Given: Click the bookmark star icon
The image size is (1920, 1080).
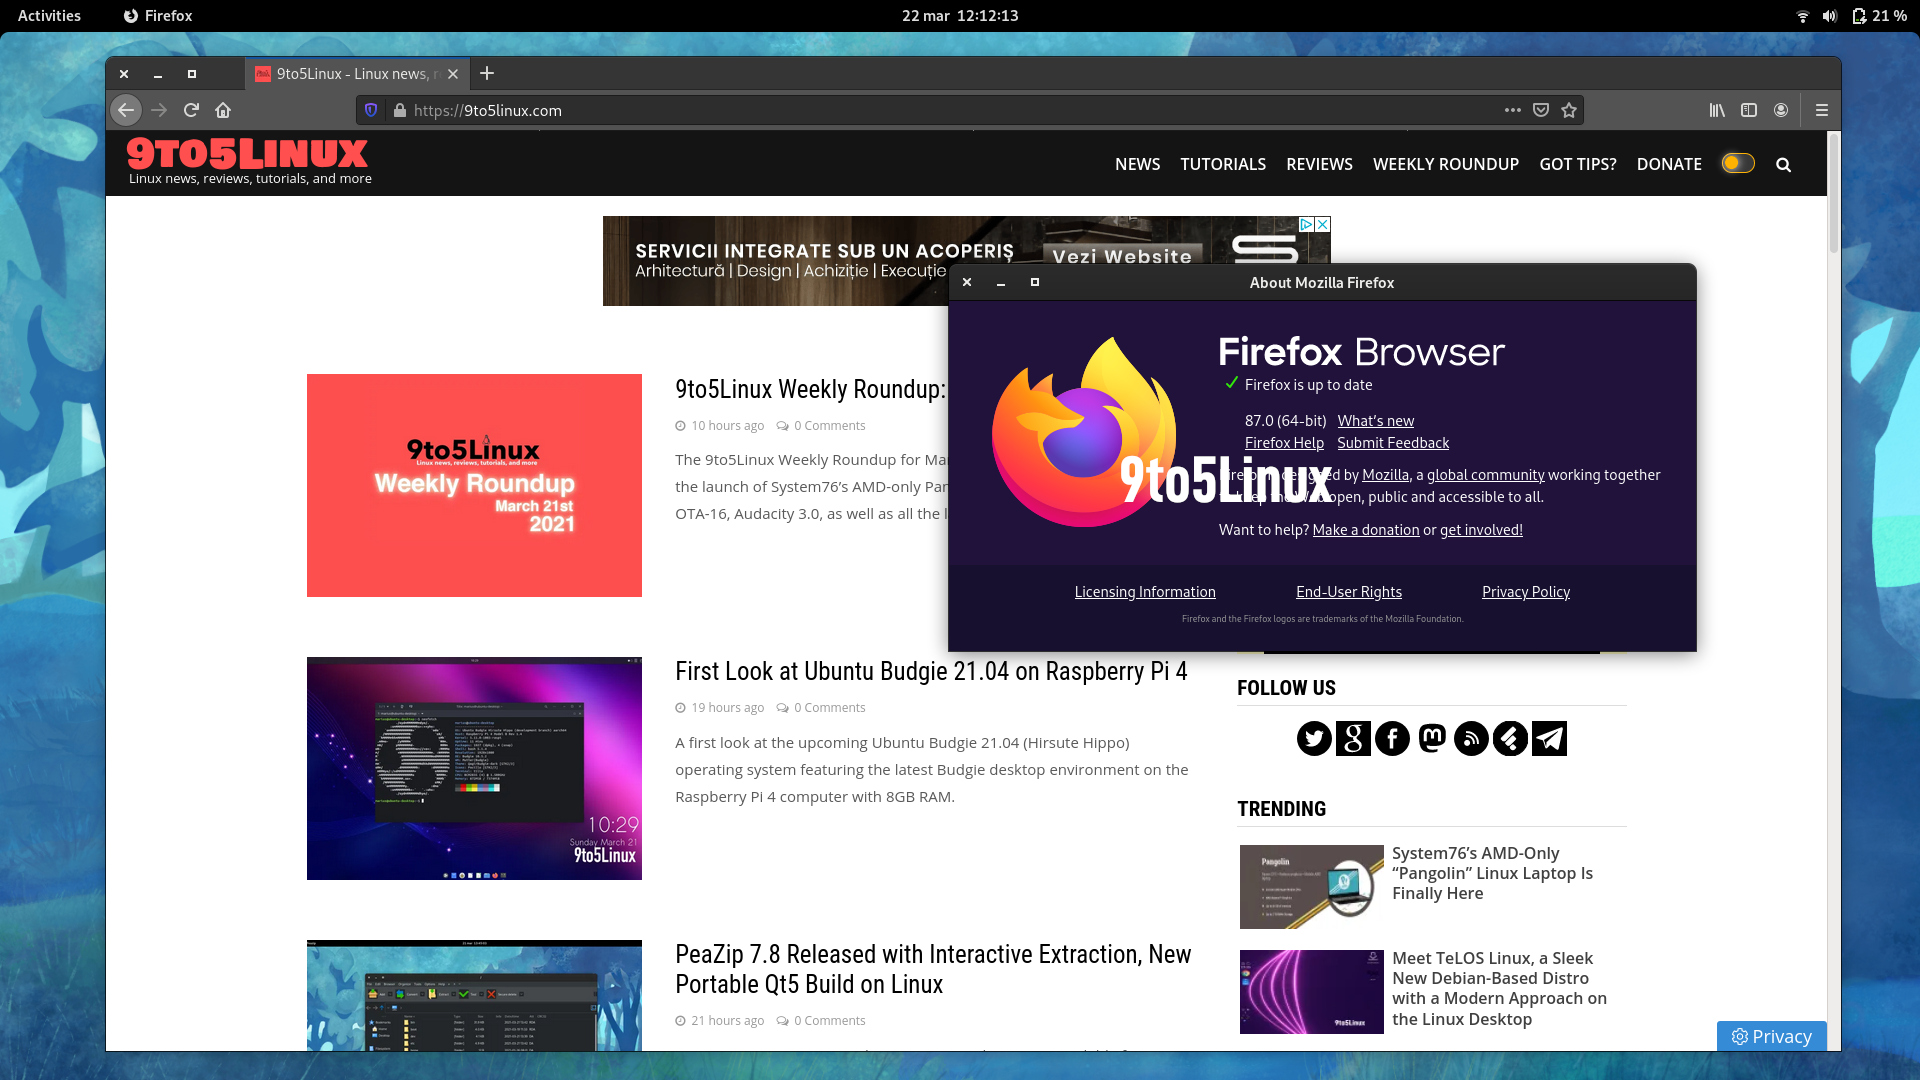Looking at the screenshot, I should tap(1569, 110).
